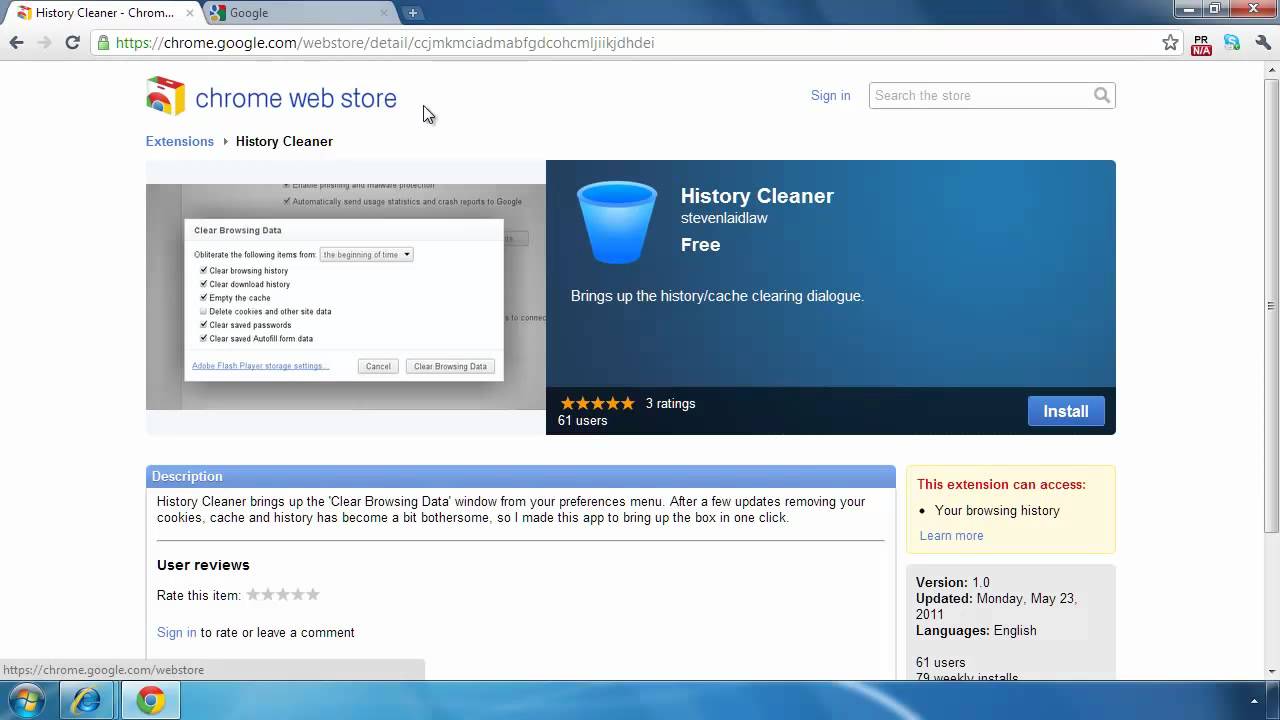Screen dimensions: 1280x720
Task: Click the extension screenshot preview image
Action: tap(346, 297)
